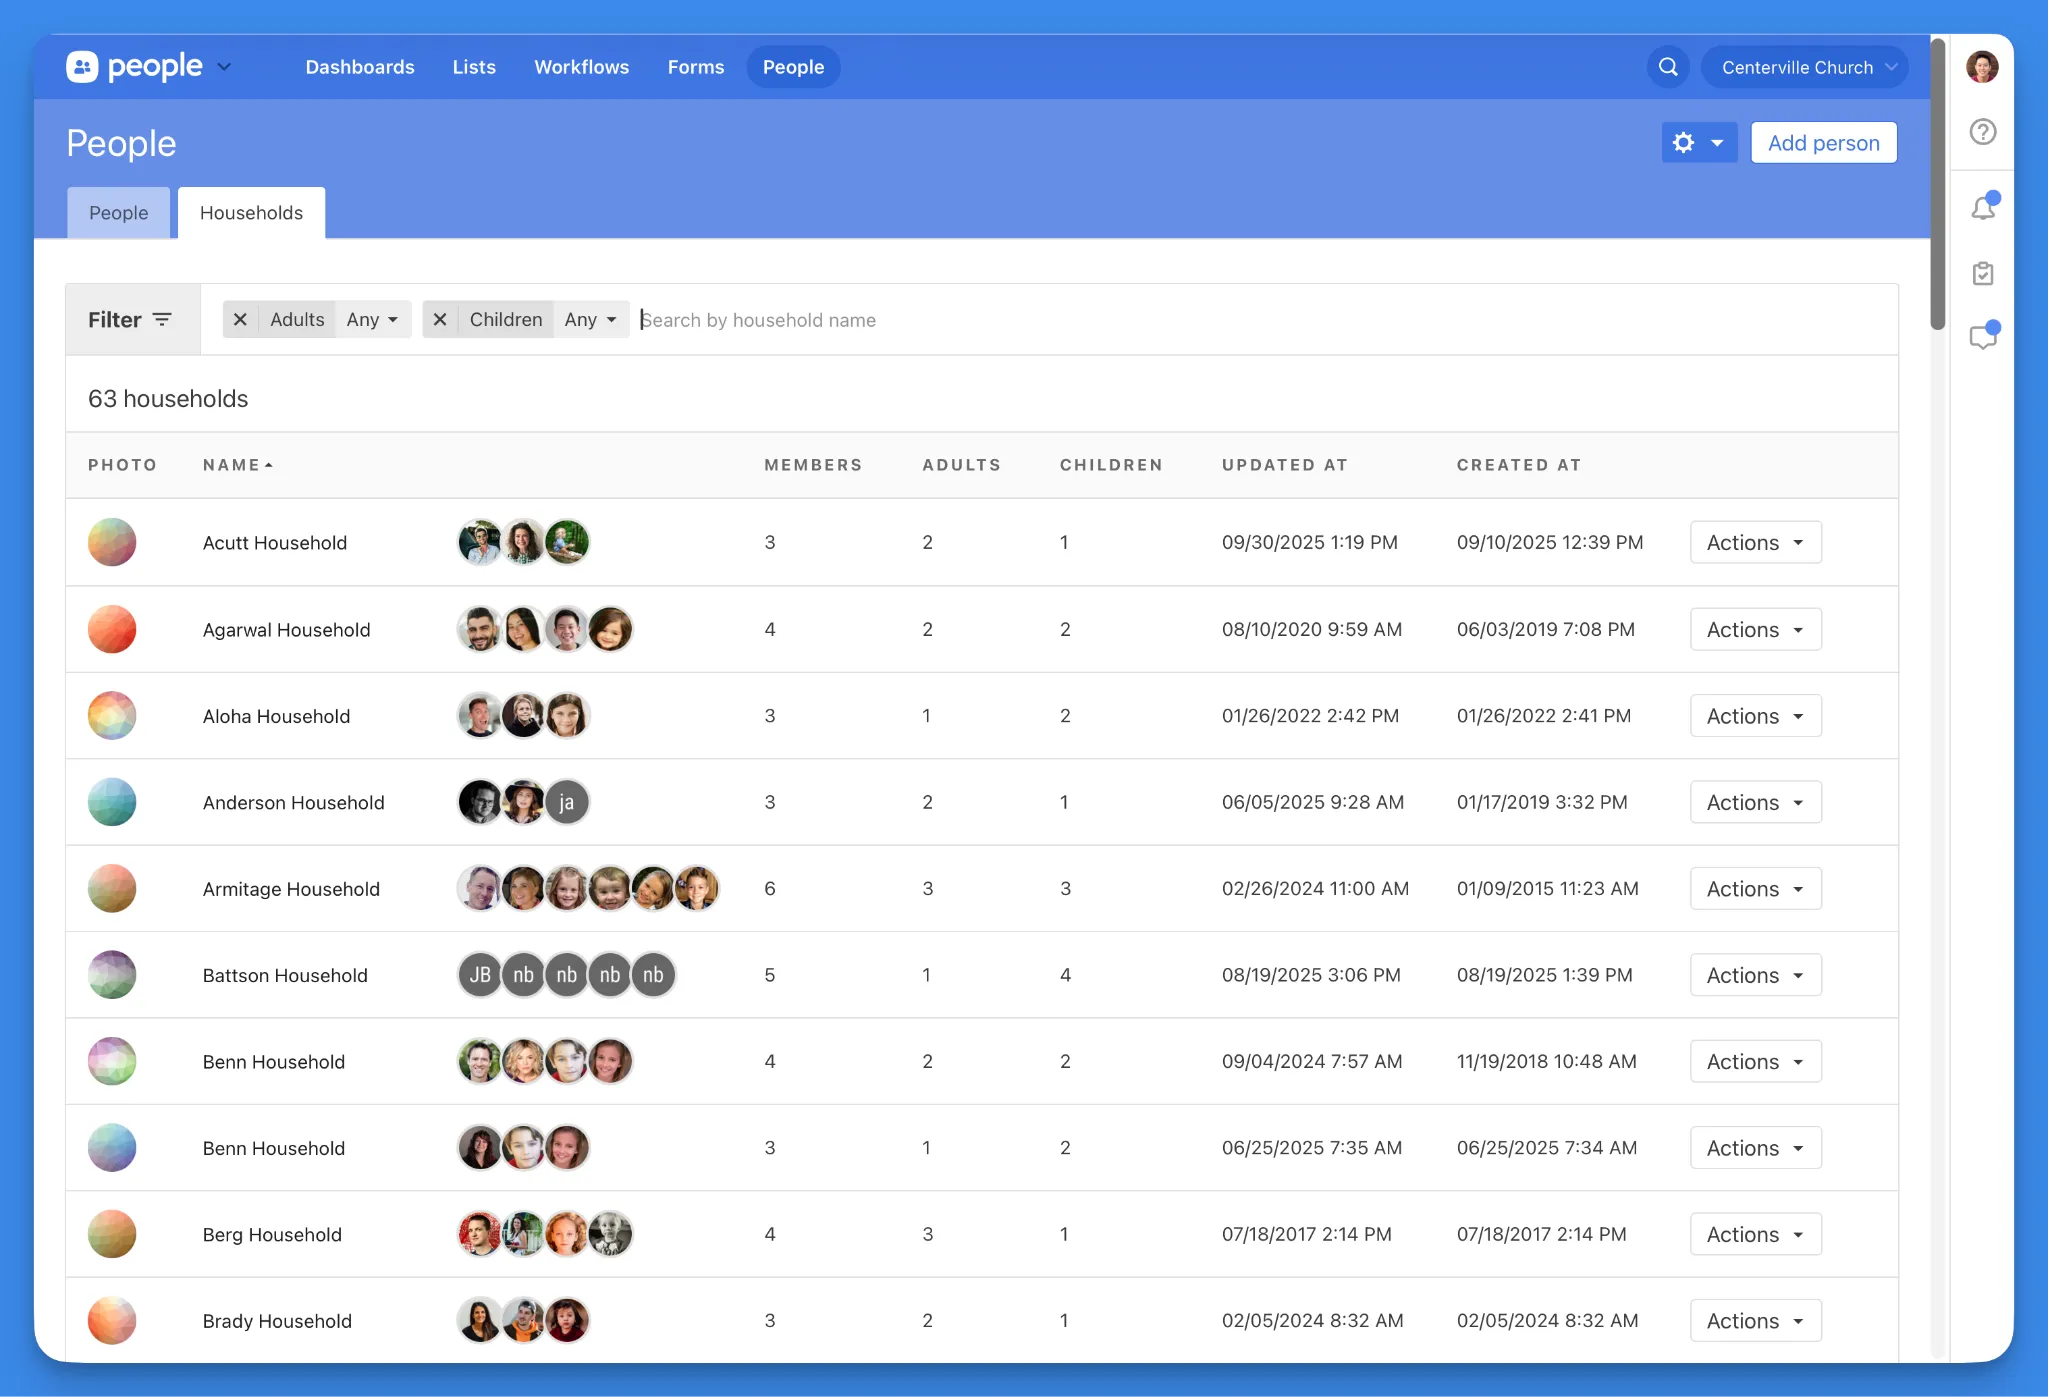Click the user profile avatar

(1982, 67)
